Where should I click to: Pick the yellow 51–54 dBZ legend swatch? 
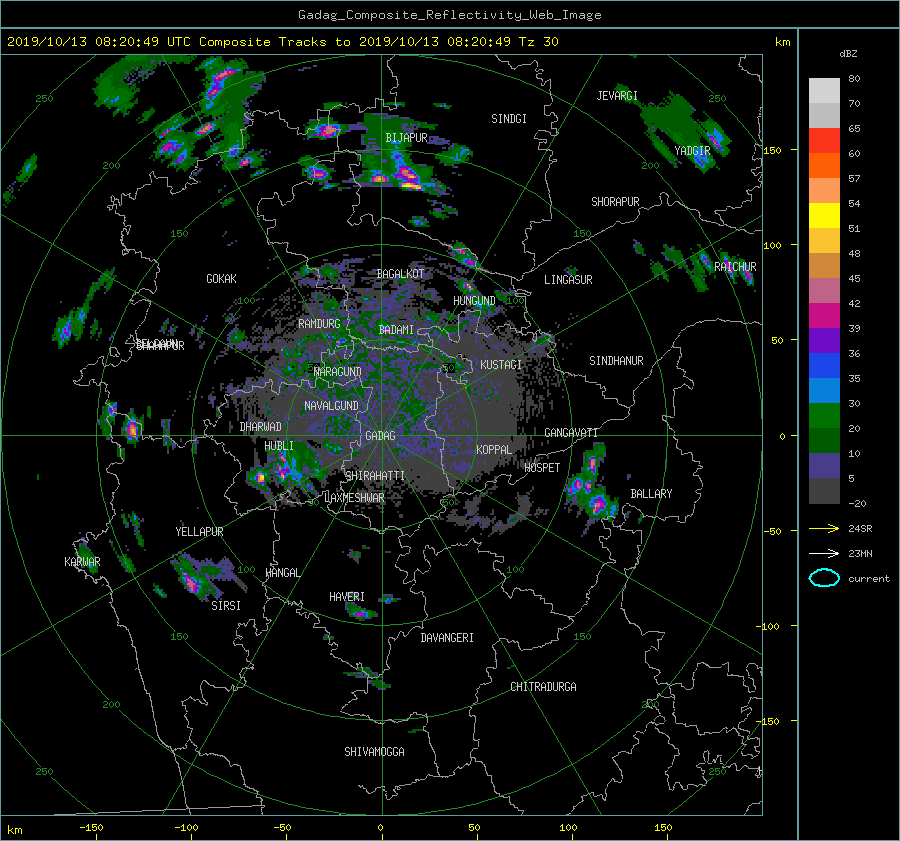pos(824,216)
